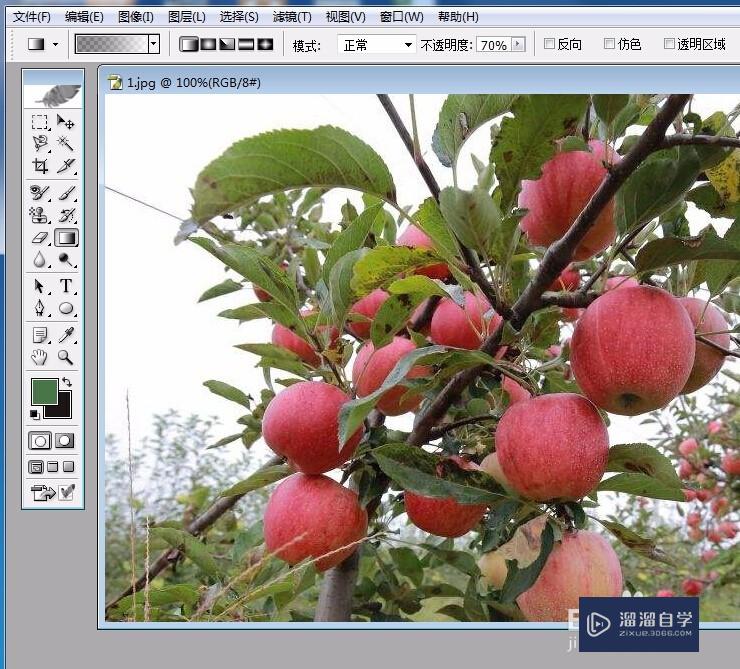This screenshot has width=740, height=669.
Task: Select the Slice tool
Action: click(66, 165)
